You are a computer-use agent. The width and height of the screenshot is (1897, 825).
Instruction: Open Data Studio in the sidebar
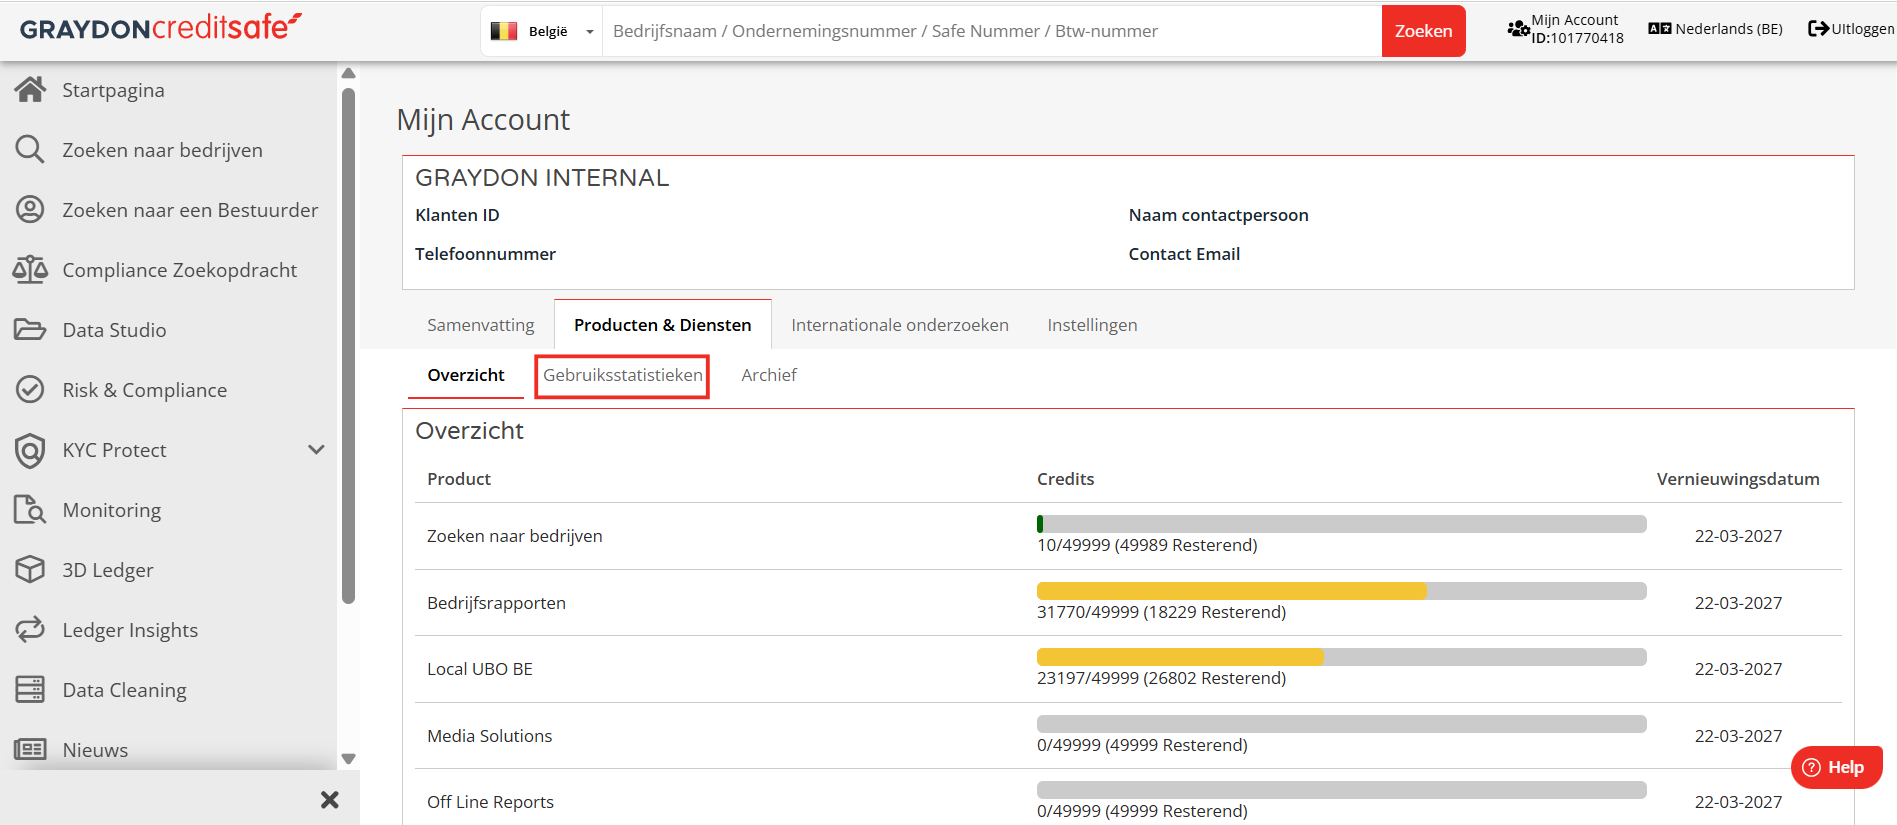[x=114, y=330]
